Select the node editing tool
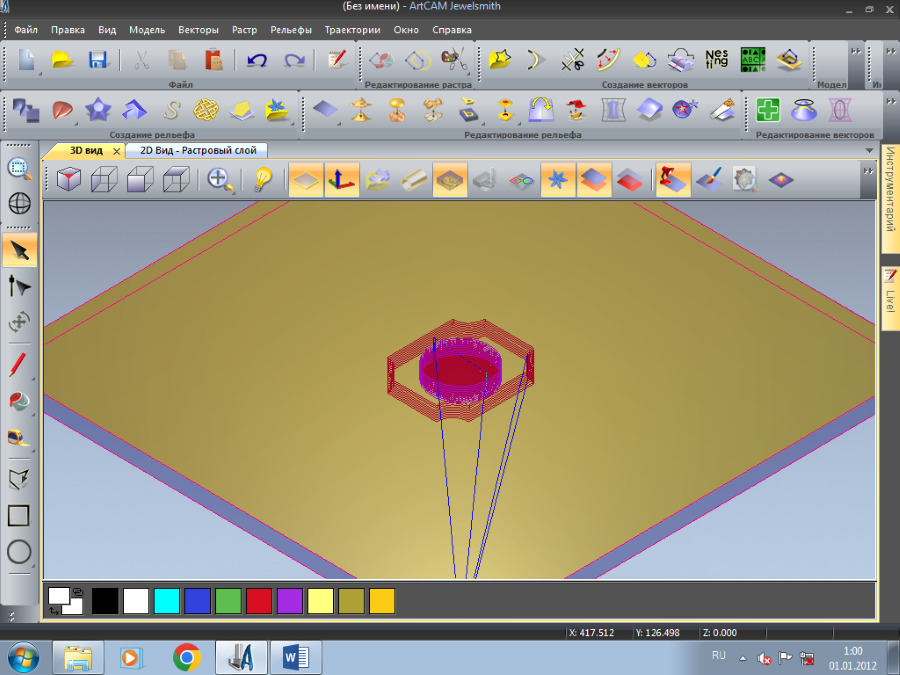This screenshot has height=675, width=900. click(x=19, y=287)
